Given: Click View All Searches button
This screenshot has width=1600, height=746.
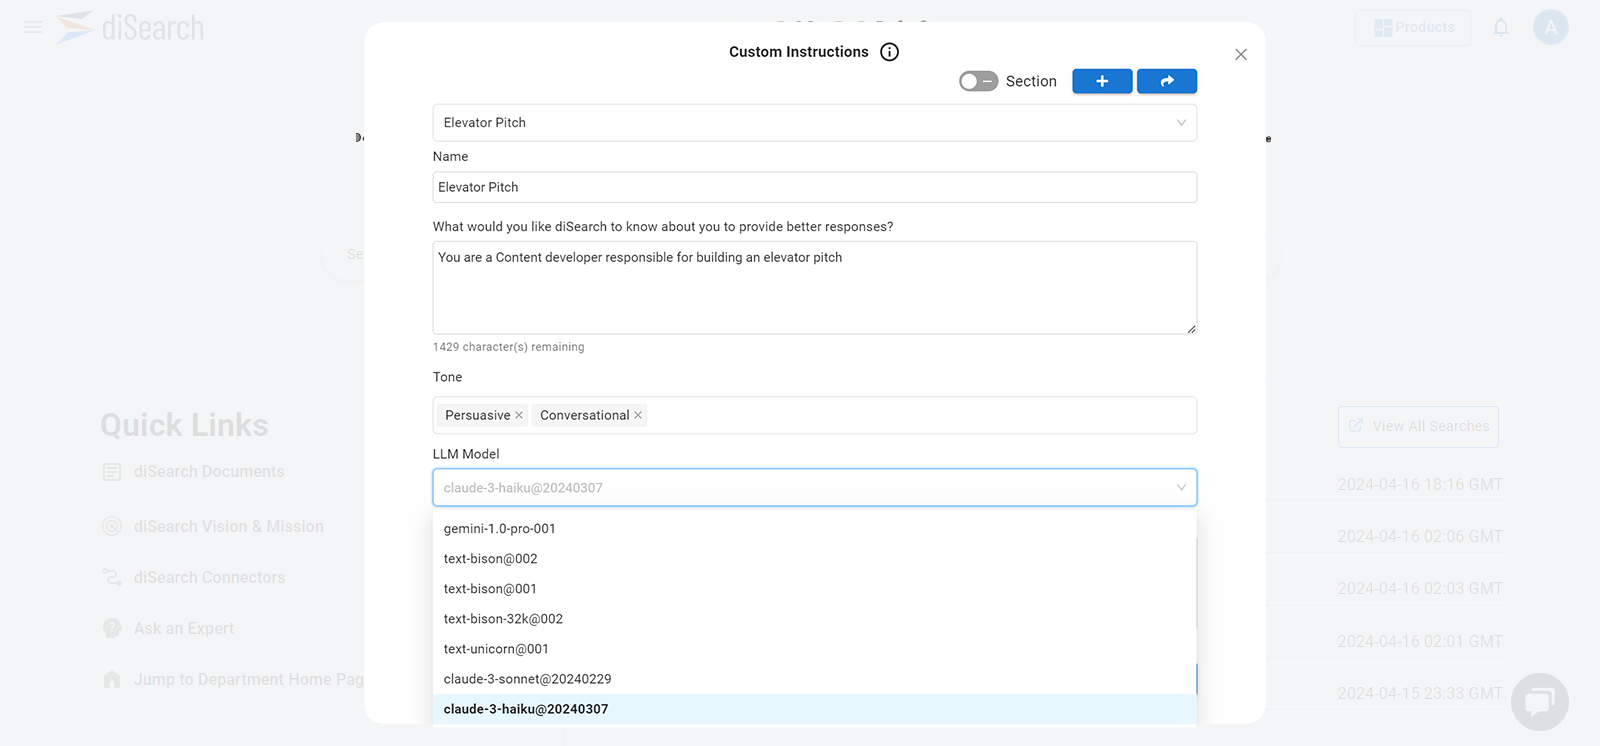Looking at the screenshot, I should coord(1418,426).
